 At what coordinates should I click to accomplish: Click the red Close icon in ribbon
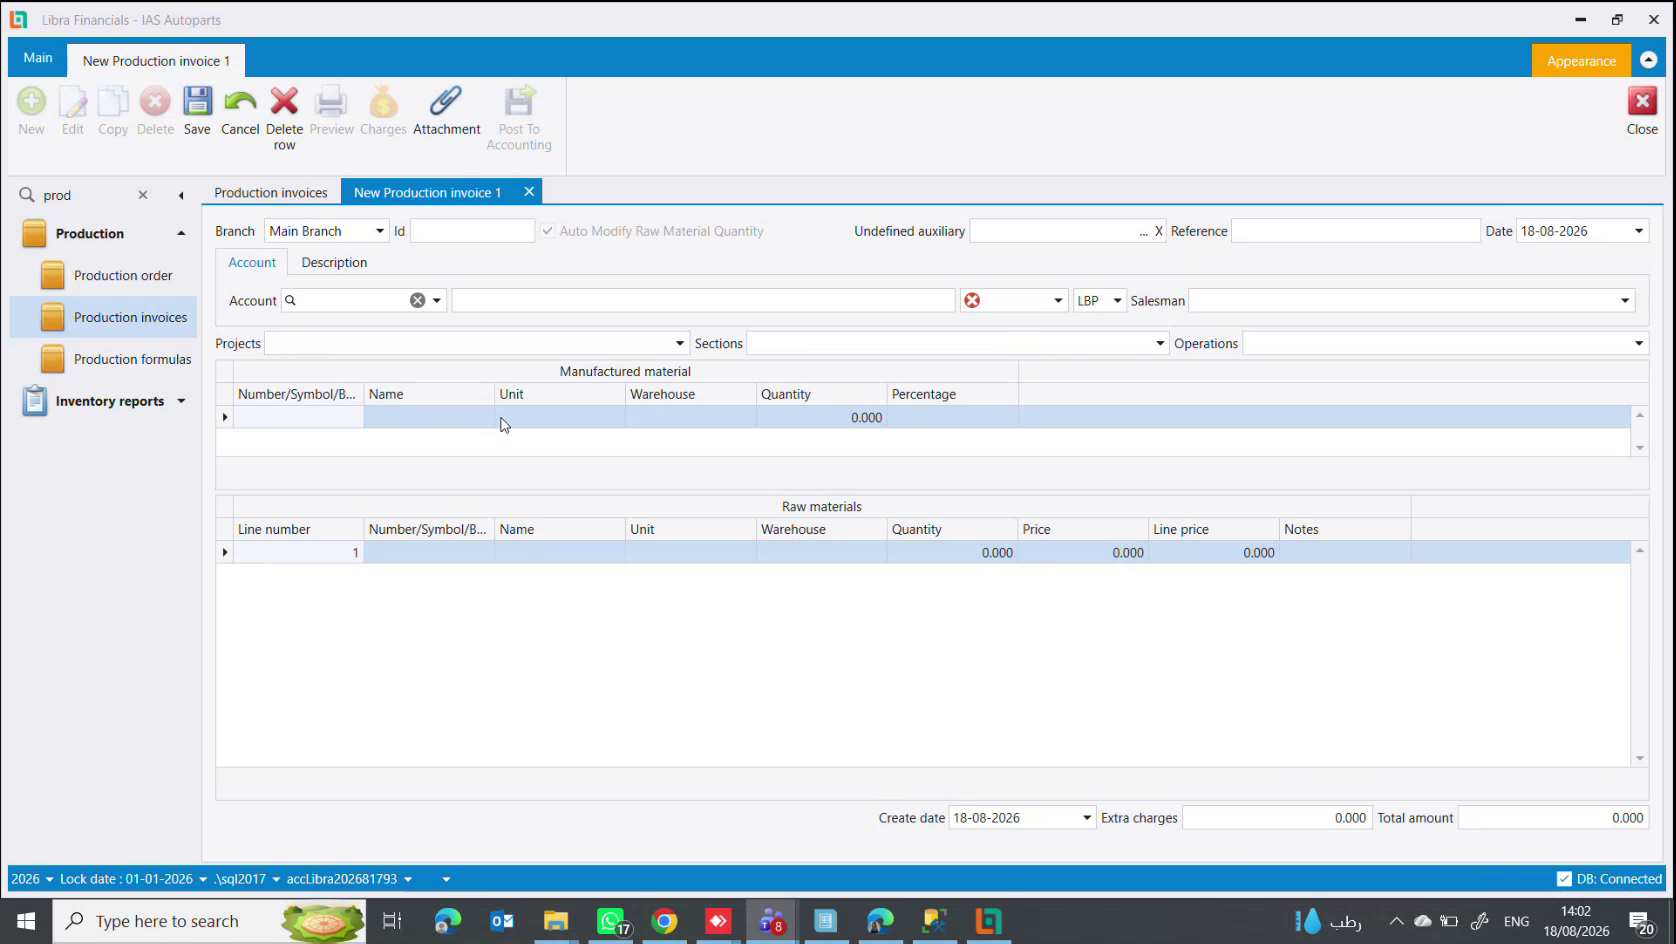pos(1642,110)
